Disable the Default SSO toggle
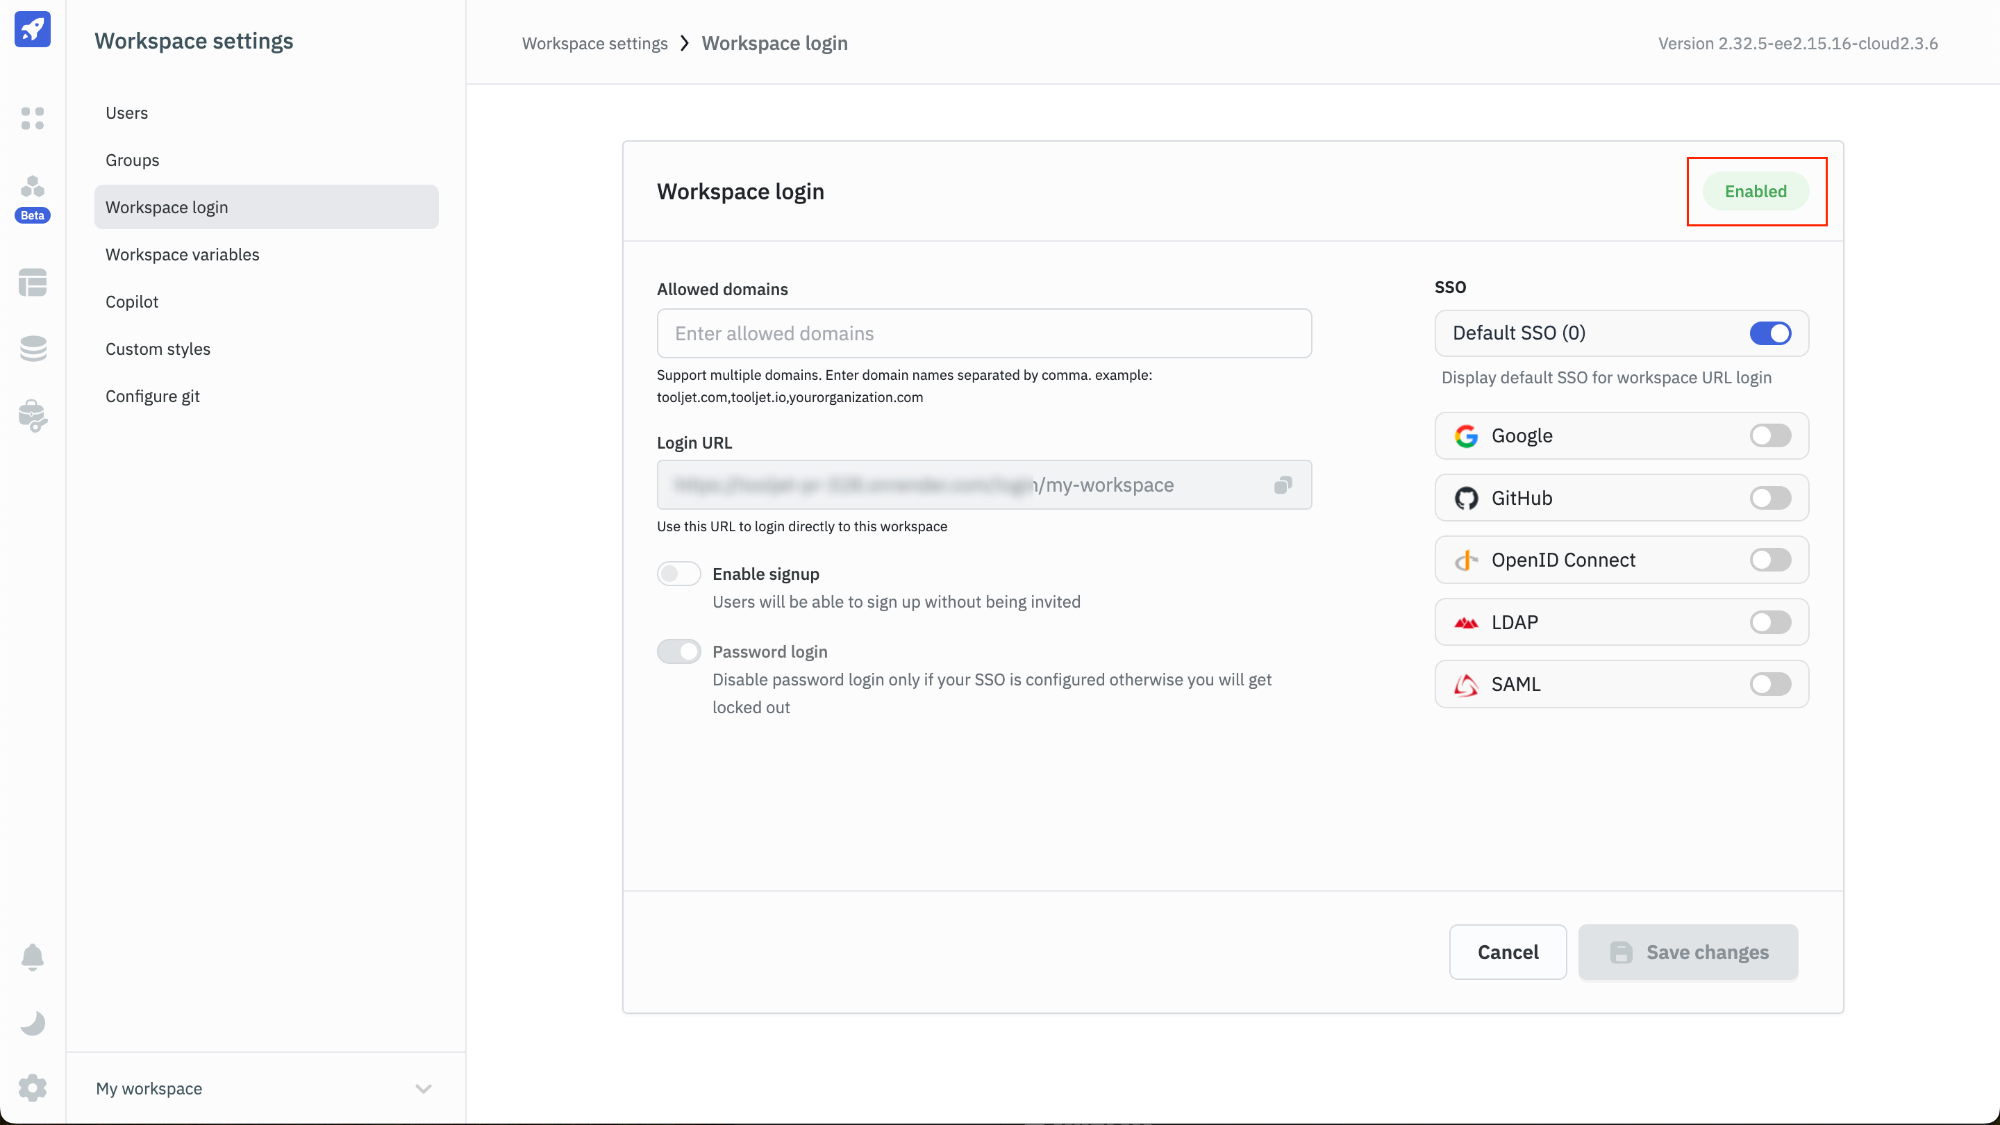 point(1770,333)
